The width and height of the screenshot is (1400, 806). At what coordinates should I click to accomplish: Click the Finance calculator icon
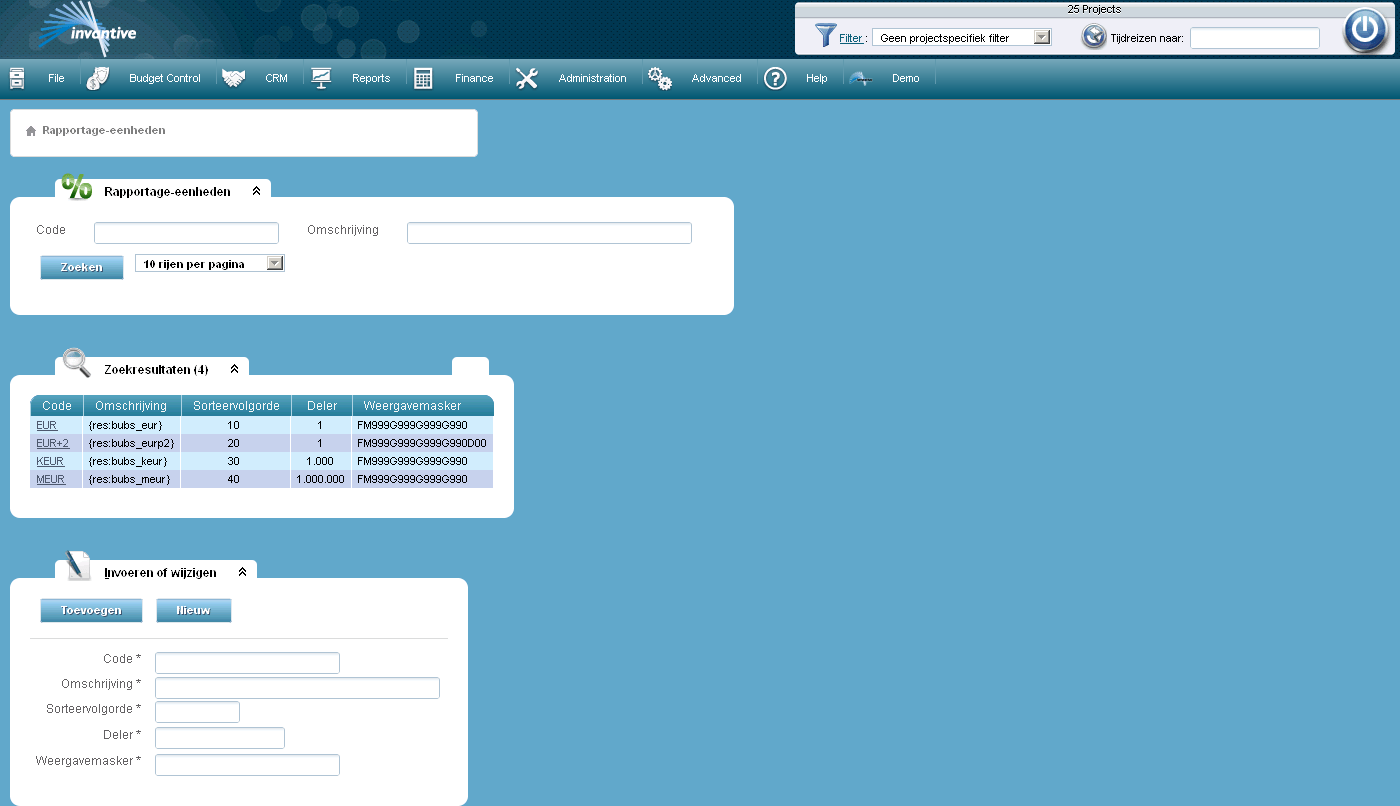pyautogui.click(x=423, y=78)
